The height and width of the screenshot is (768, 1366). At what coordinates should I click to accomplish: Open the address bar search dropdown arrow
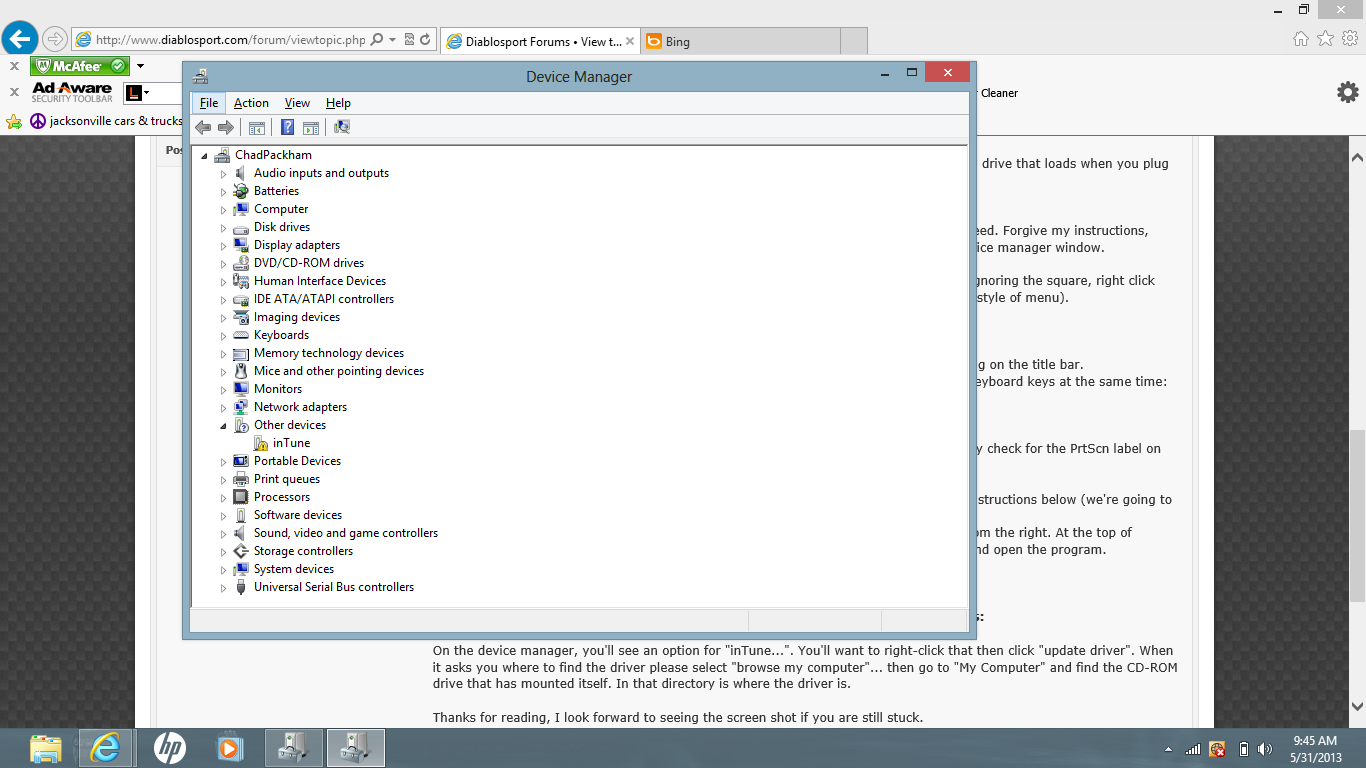pyautogui.click(x=393, y=40)
